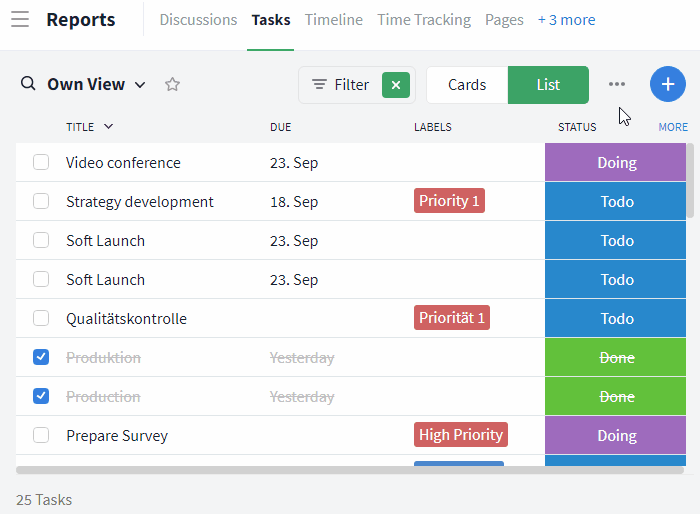Open the Qualitätskontrolle task
This screenshot has width=700, height=514.
[x=126, y=318]
